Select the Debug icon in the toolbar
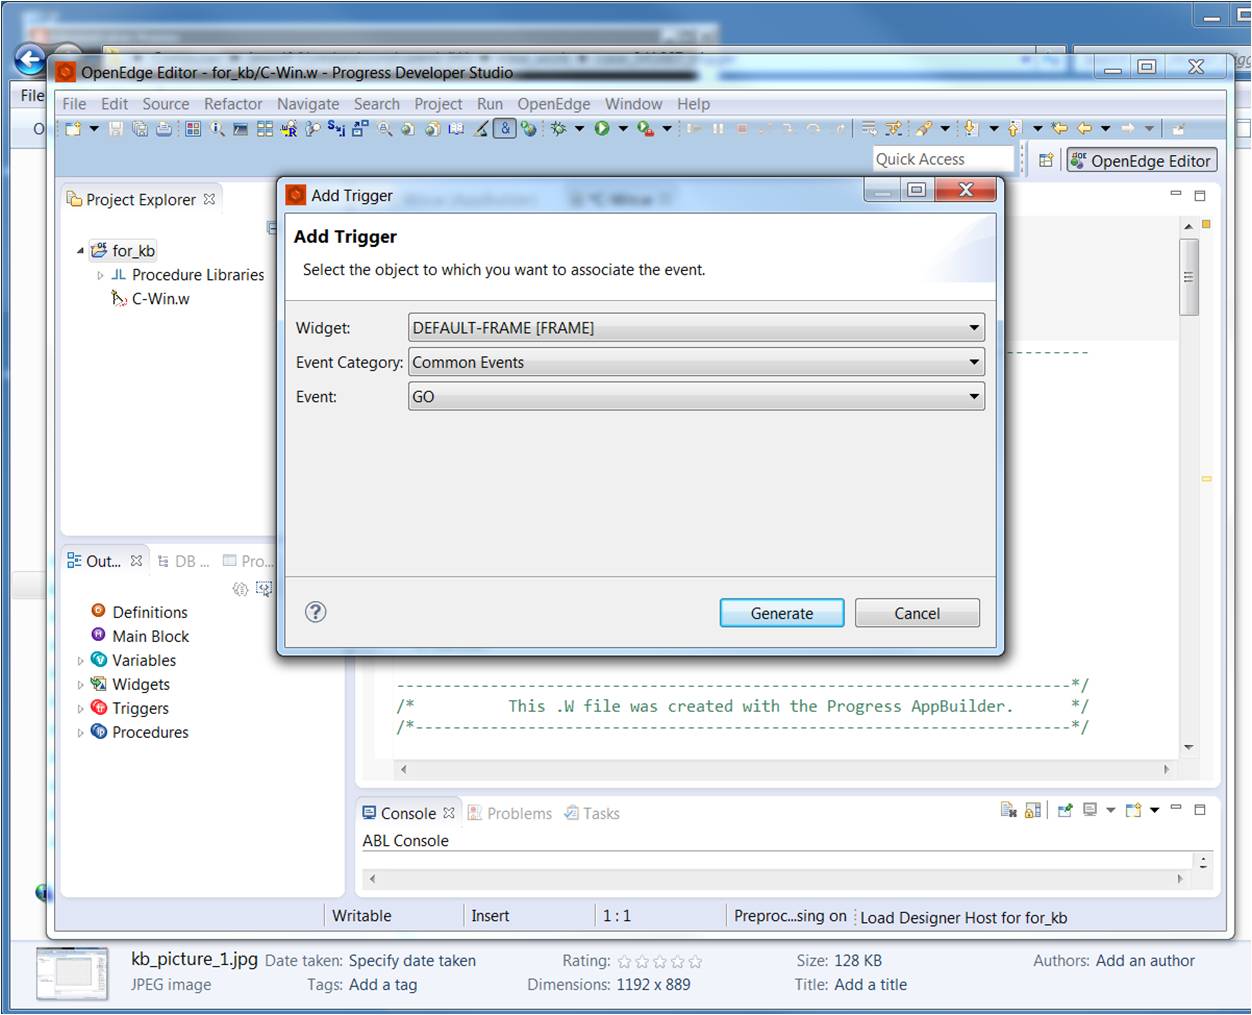This screenshot has height=1015, width=1252. [560, 128]
